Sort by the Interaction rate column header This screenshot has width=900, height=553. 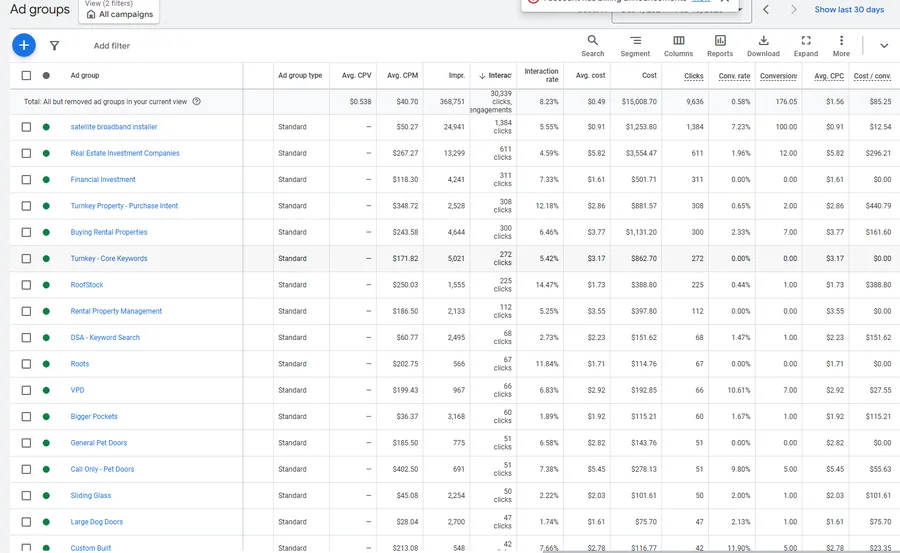[541, 75]
